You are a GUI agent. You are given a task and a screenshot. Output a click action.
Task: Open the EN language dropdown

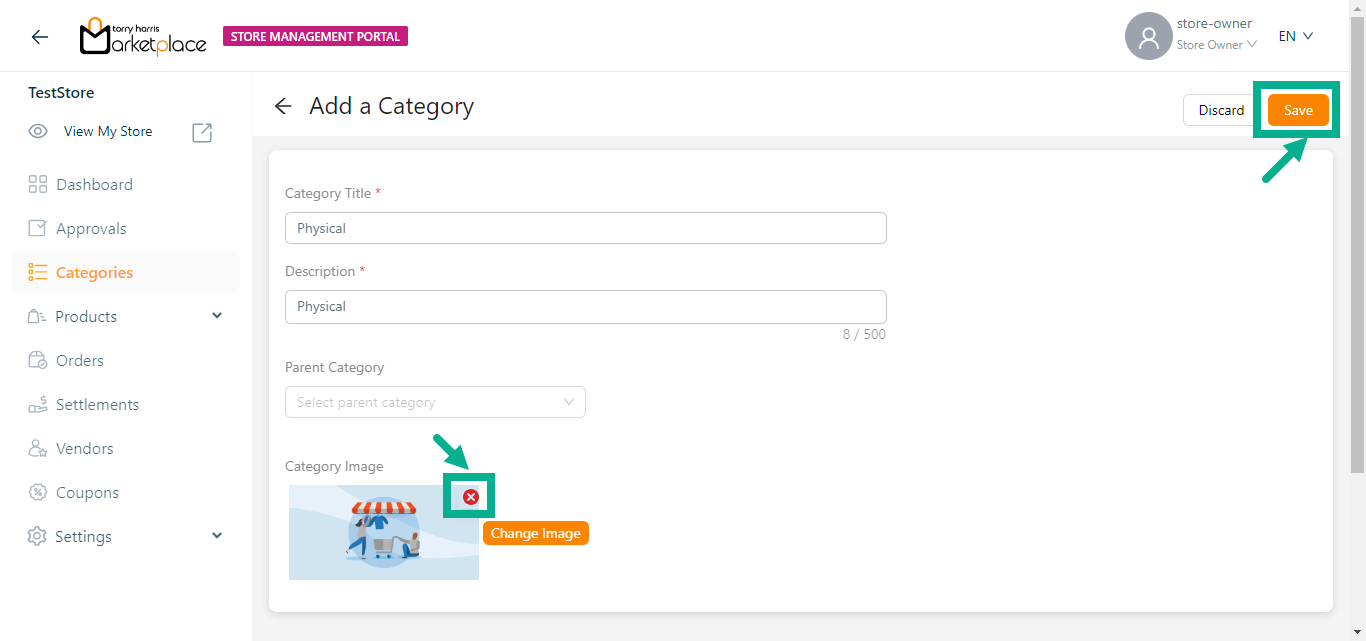[1295, 36]
